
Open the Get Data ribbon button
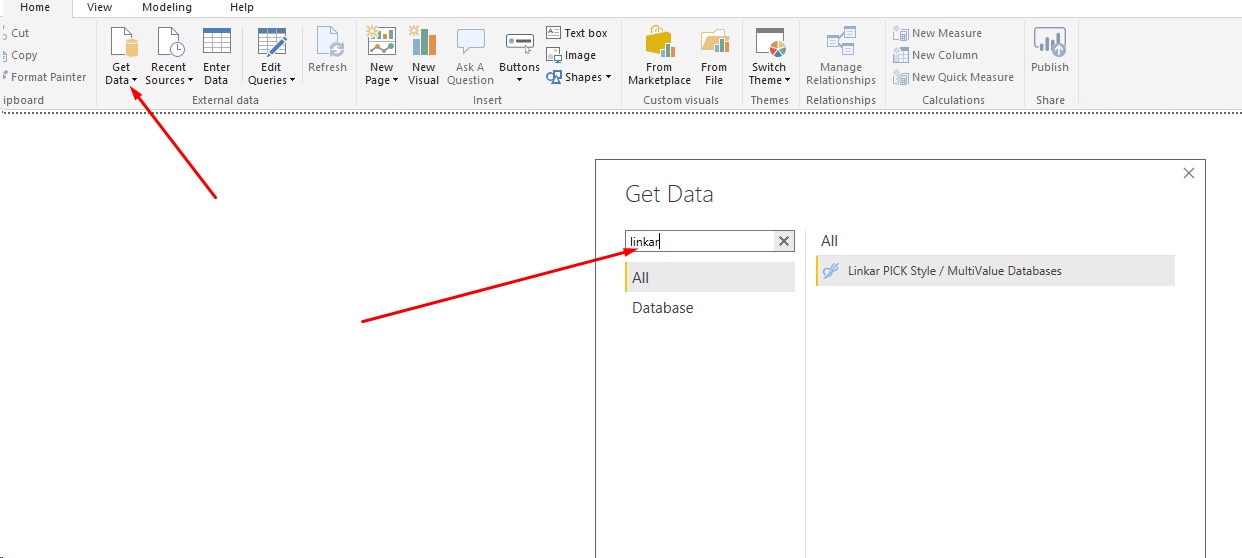coord(121,56)
